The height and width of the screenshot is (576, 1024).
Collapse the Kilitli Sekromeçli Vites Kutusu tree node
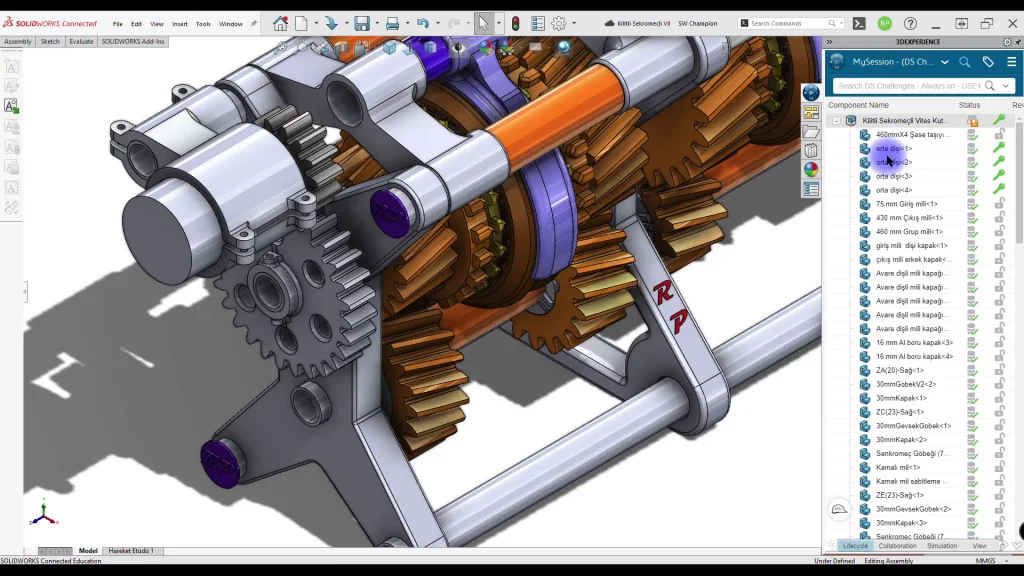pyautogui.click(x=837, y=120)
